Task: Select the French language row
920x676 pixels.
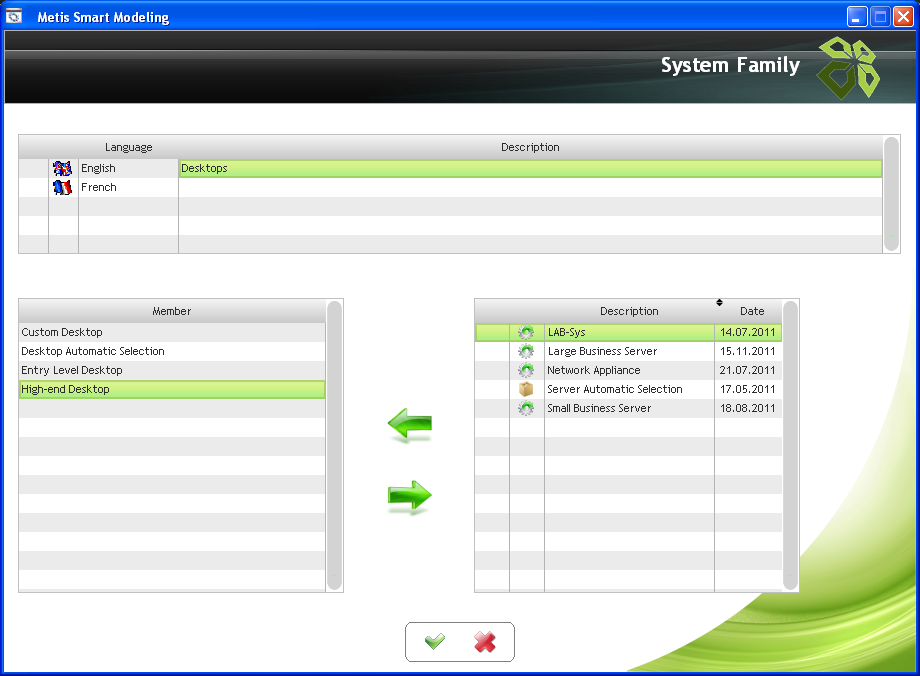Action: 450,187
